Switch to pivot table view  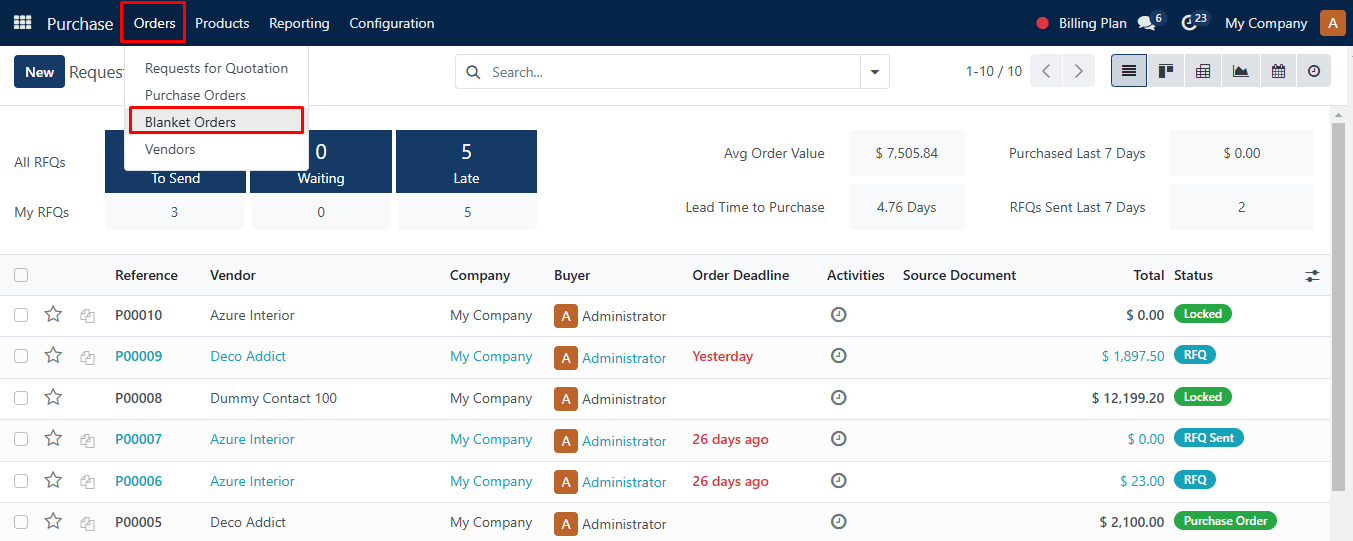point(1203,71)
